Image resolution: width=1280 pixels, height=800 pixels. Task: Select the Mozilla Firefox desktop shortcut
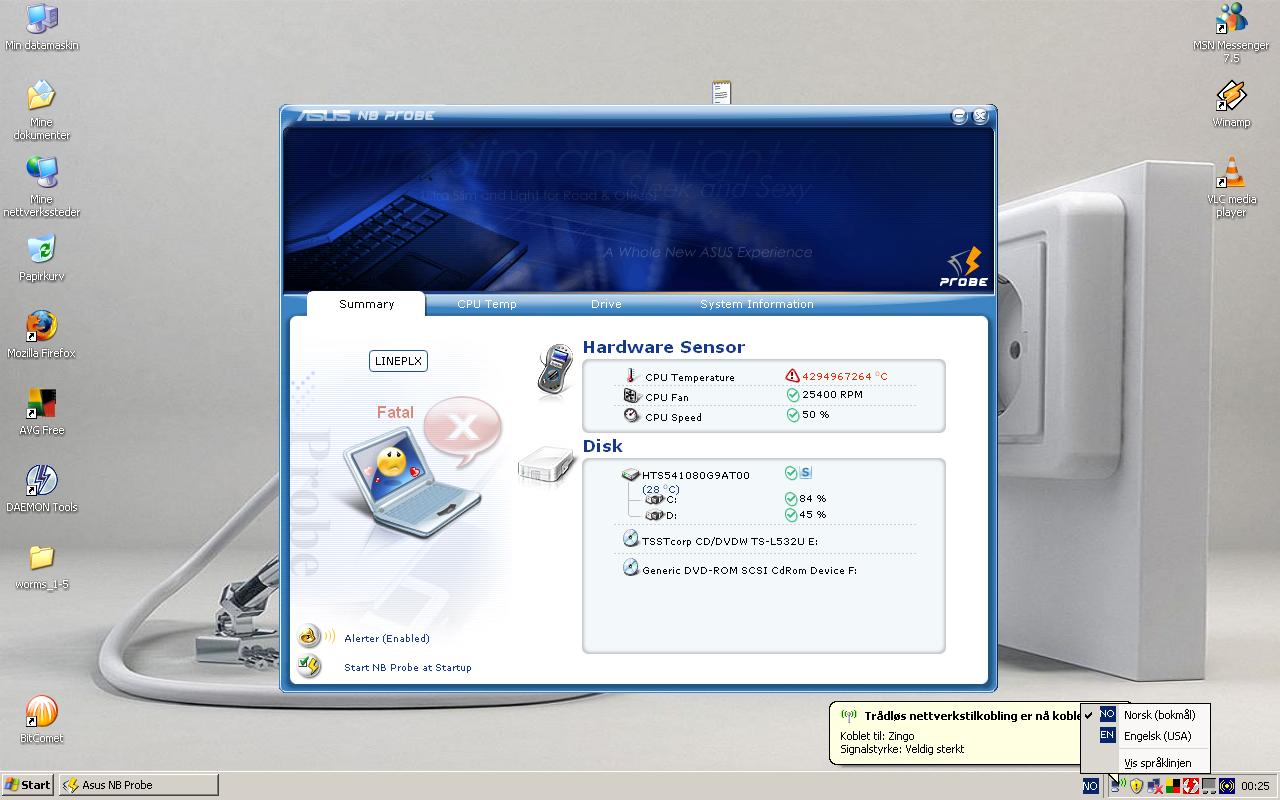(x=41, y=335)
